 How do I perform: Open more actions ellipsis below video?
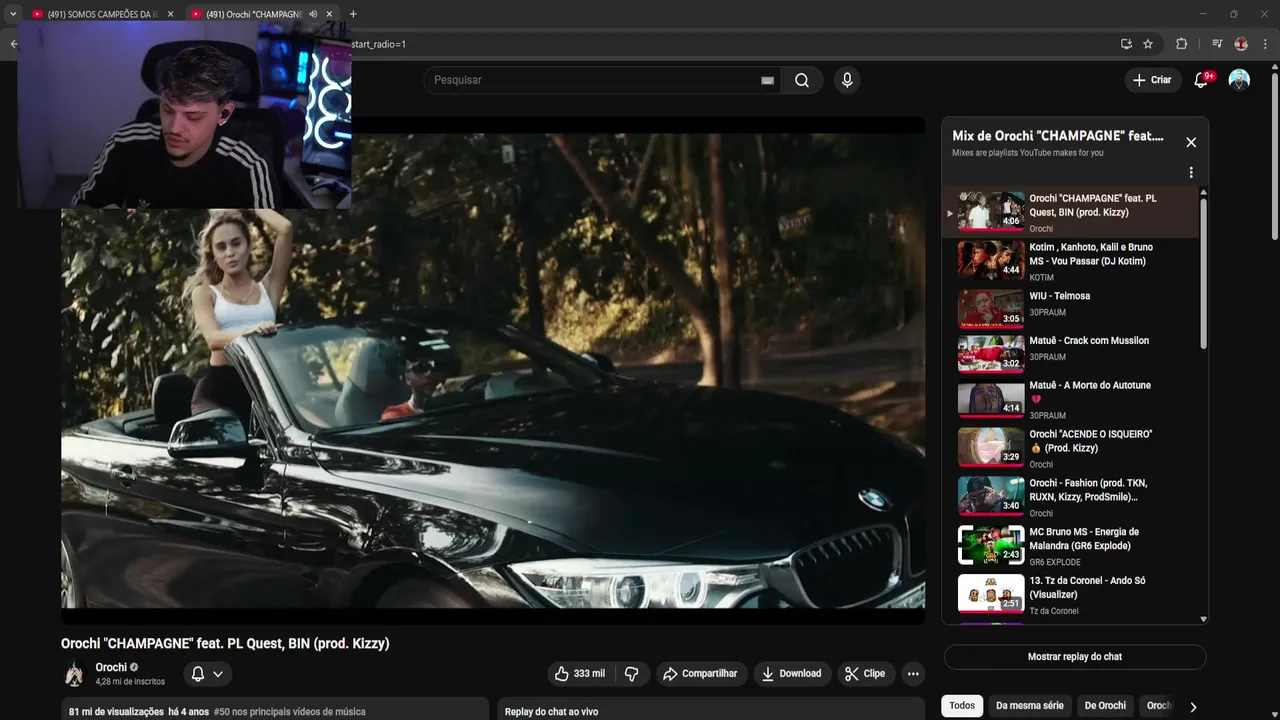(x=913, y=674)
